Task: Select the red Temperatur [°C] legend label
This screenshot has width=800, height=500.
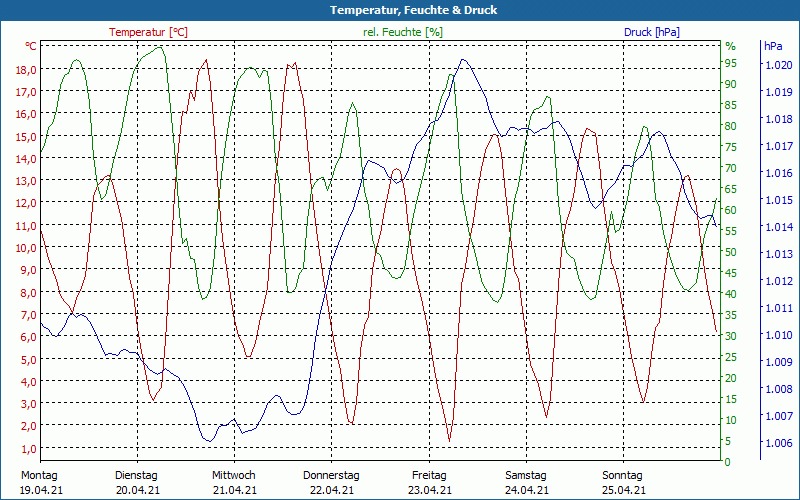Action: click(x=148, y=32)
